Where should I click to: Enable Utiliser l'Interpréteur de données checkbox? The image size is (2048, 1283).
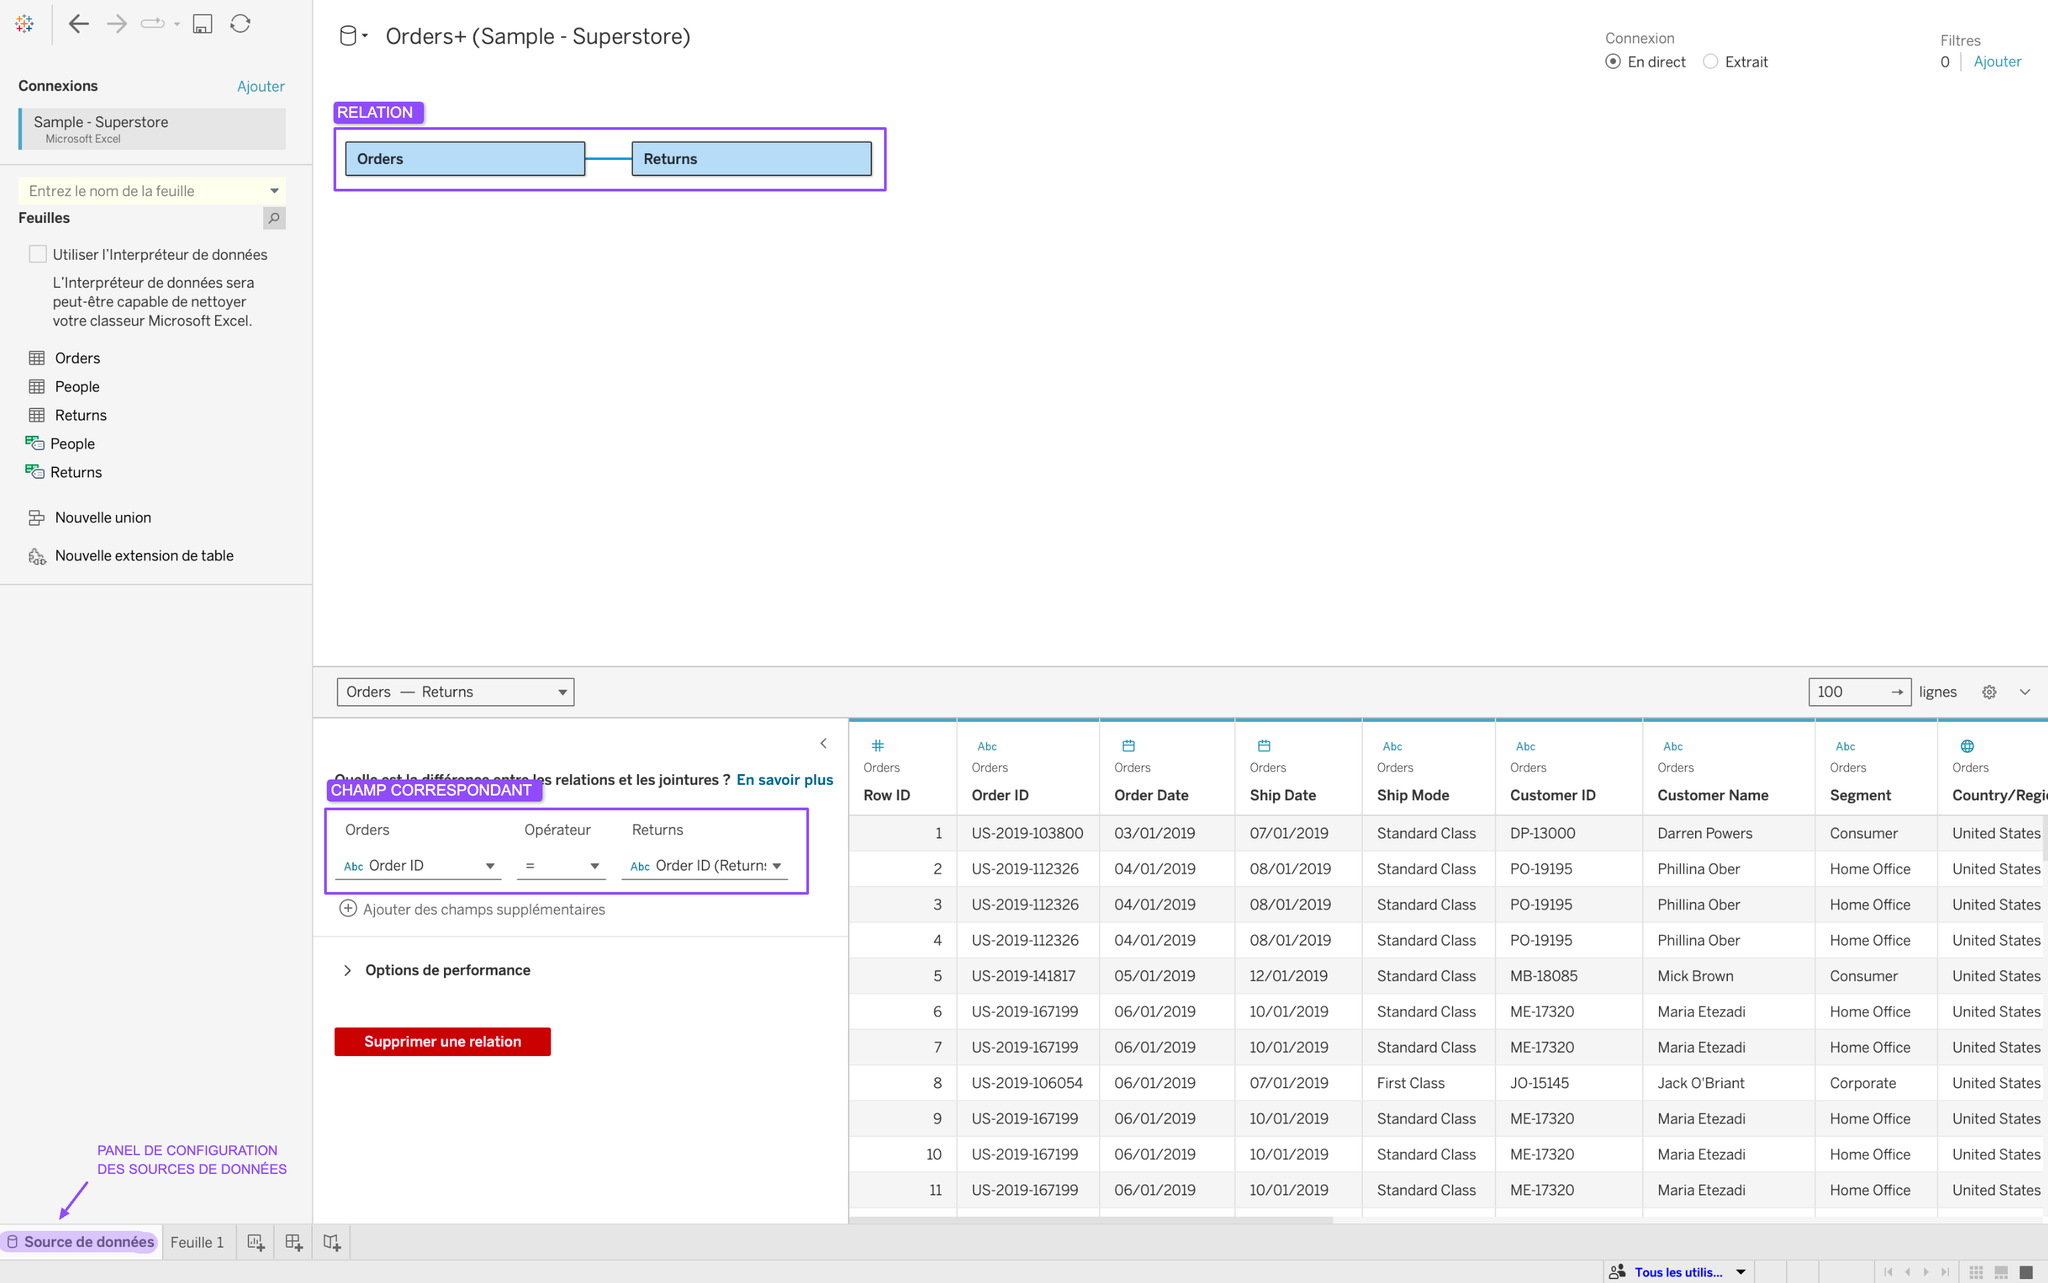click(38, 254)
